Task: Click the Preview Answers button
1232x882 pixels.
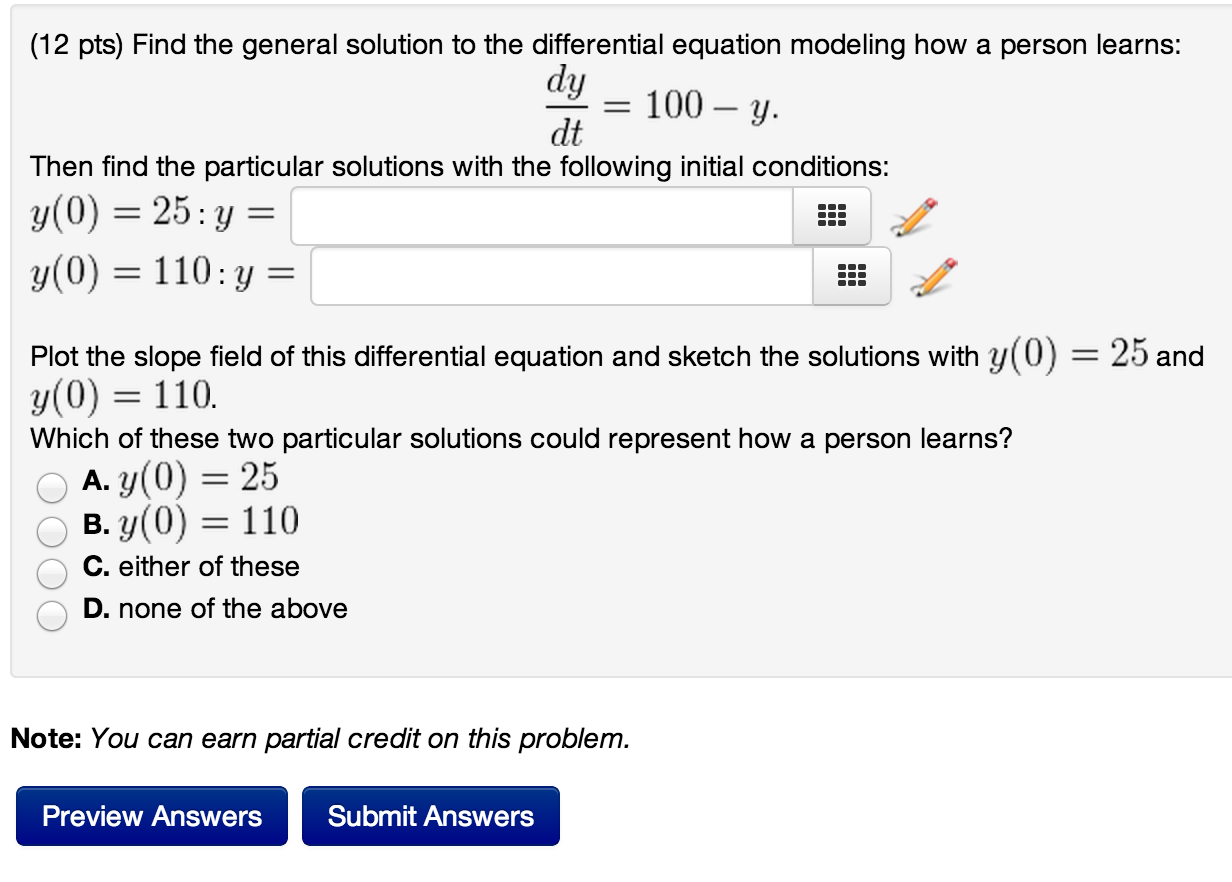Action: click(151, 816)
